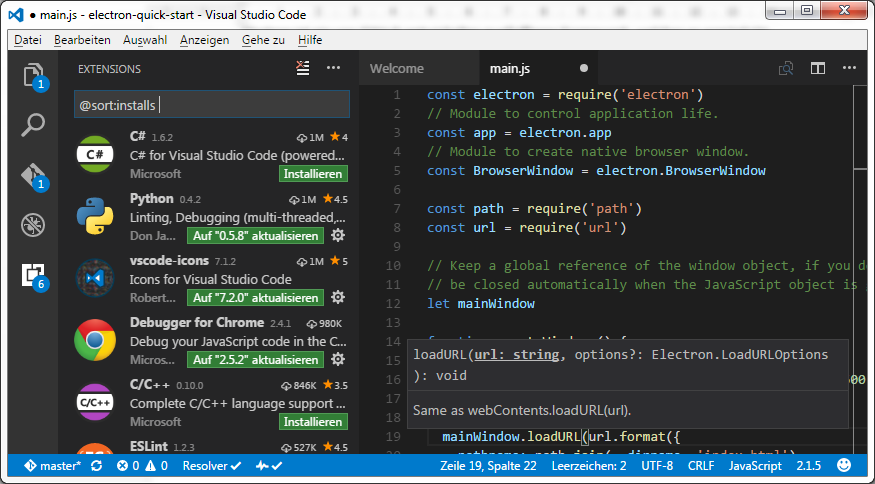This screenshot has height=484, width=875.
Task: Open the Debugger for Chrome title
Action: (196, 323)
